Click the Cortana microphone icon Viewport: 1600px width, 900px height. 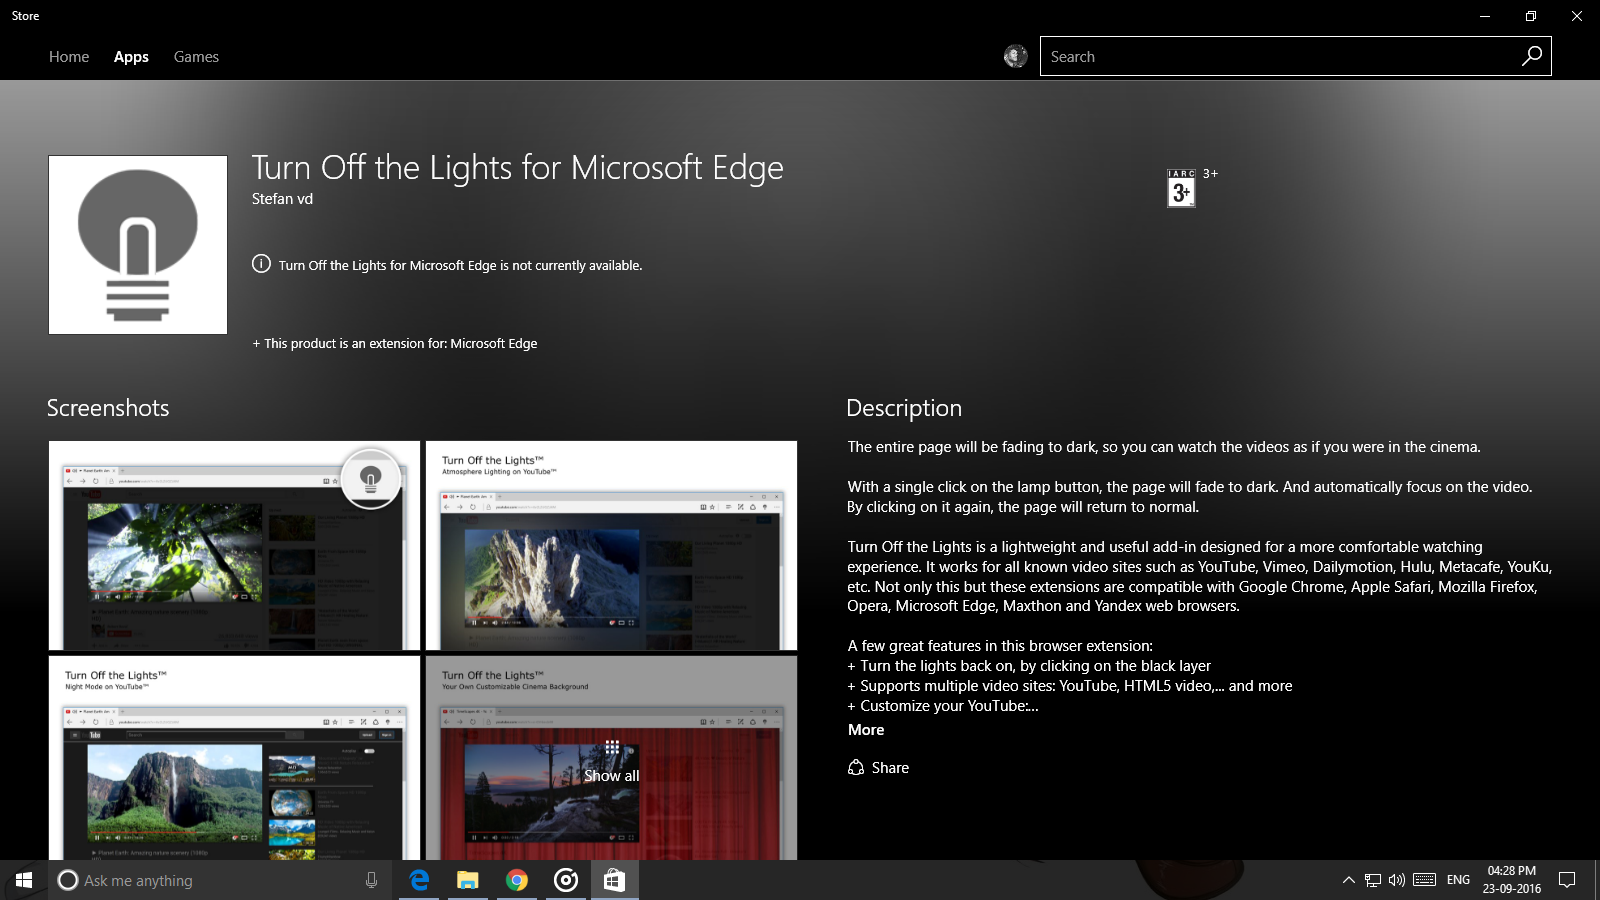[372, 880]
